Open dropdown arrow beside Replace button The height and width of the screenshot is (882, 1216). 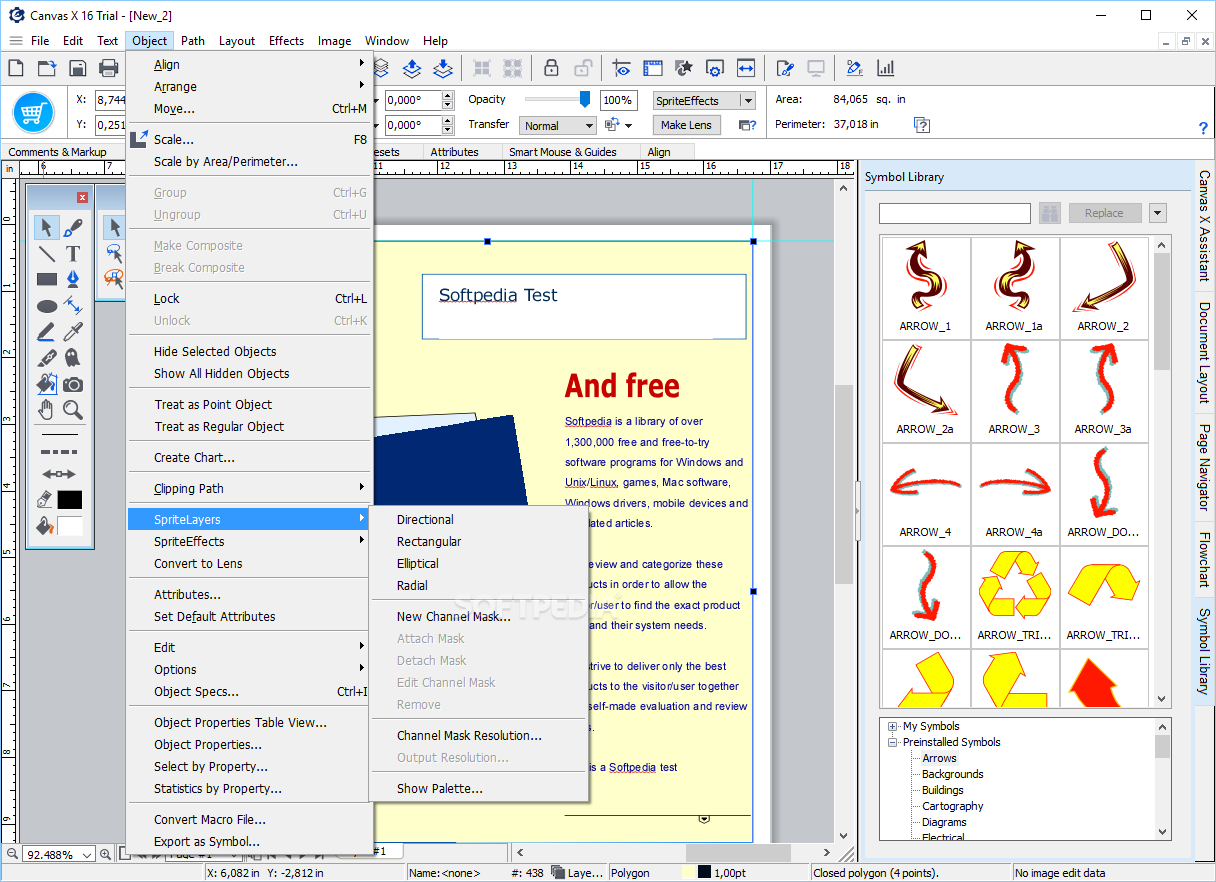tap(1158, 213)
